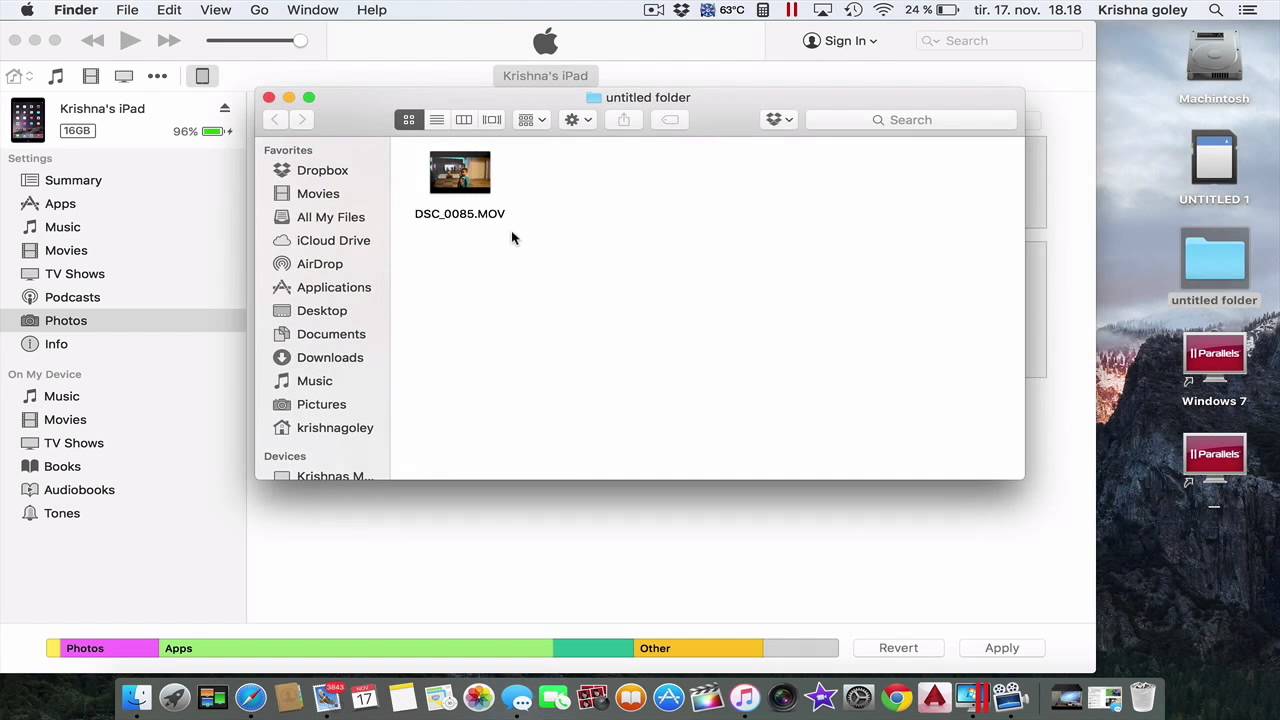Click the three-dots More button in iTunes
Image resolution: width=1280 pixels, height=720 pixels.
pos(158,76)
